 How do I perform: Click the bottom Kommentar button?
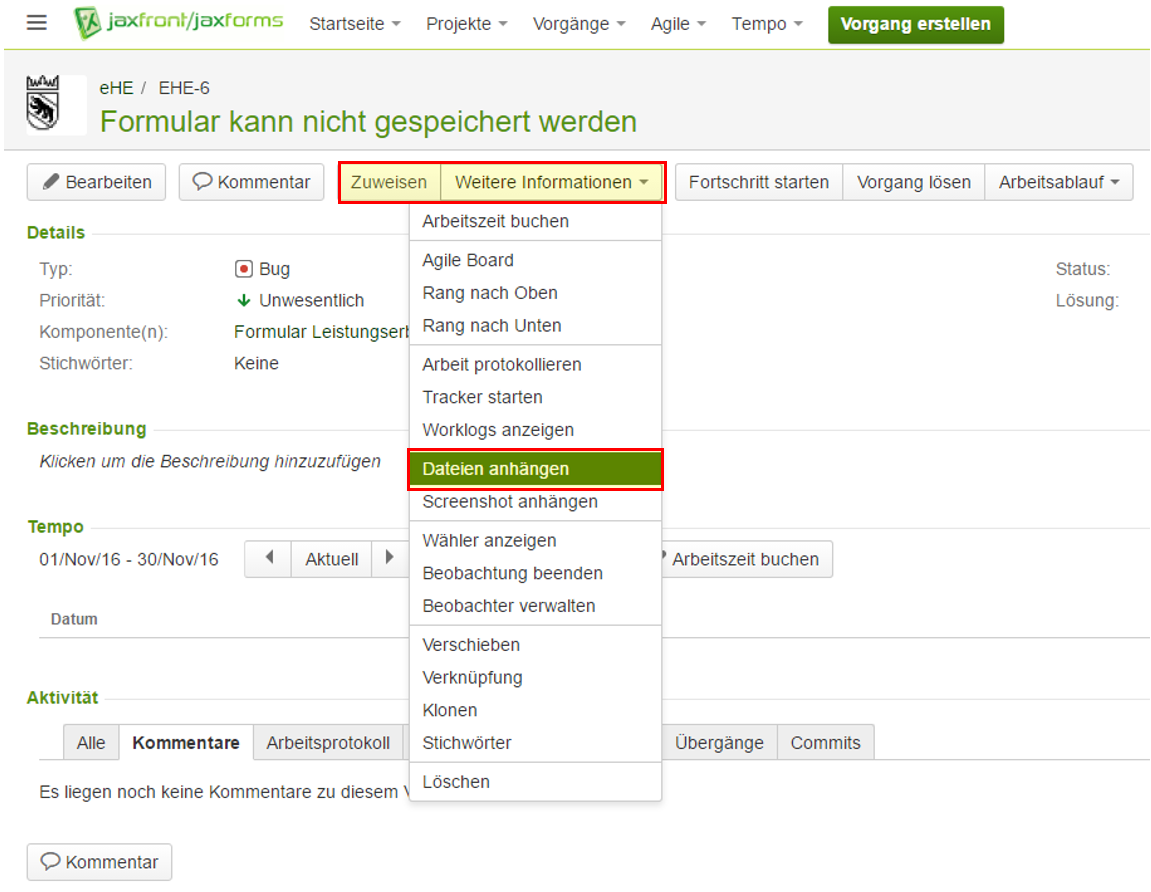click(99, 862)
